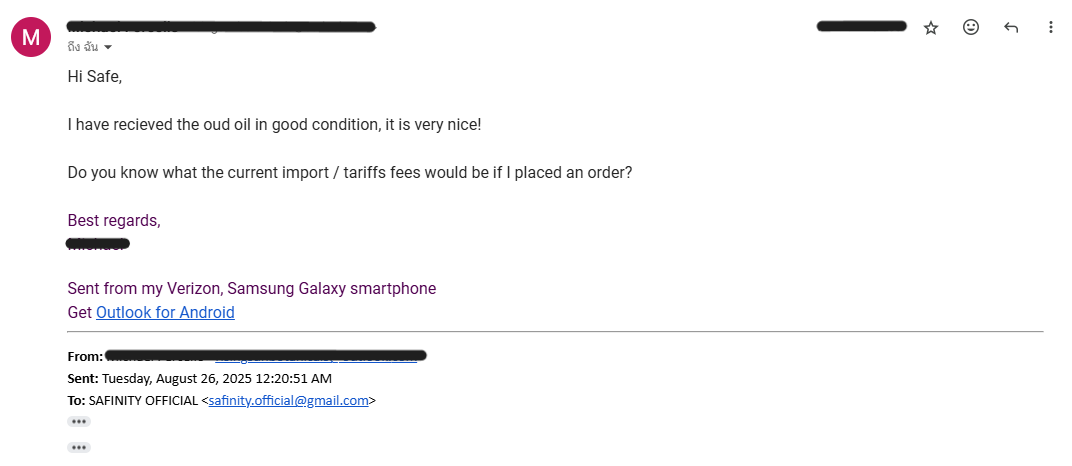Viewport: 1072px width, 466px height.
Task: Expand recipient details arrow beside "ถึง ฉัน"
Action: point(108,48)
